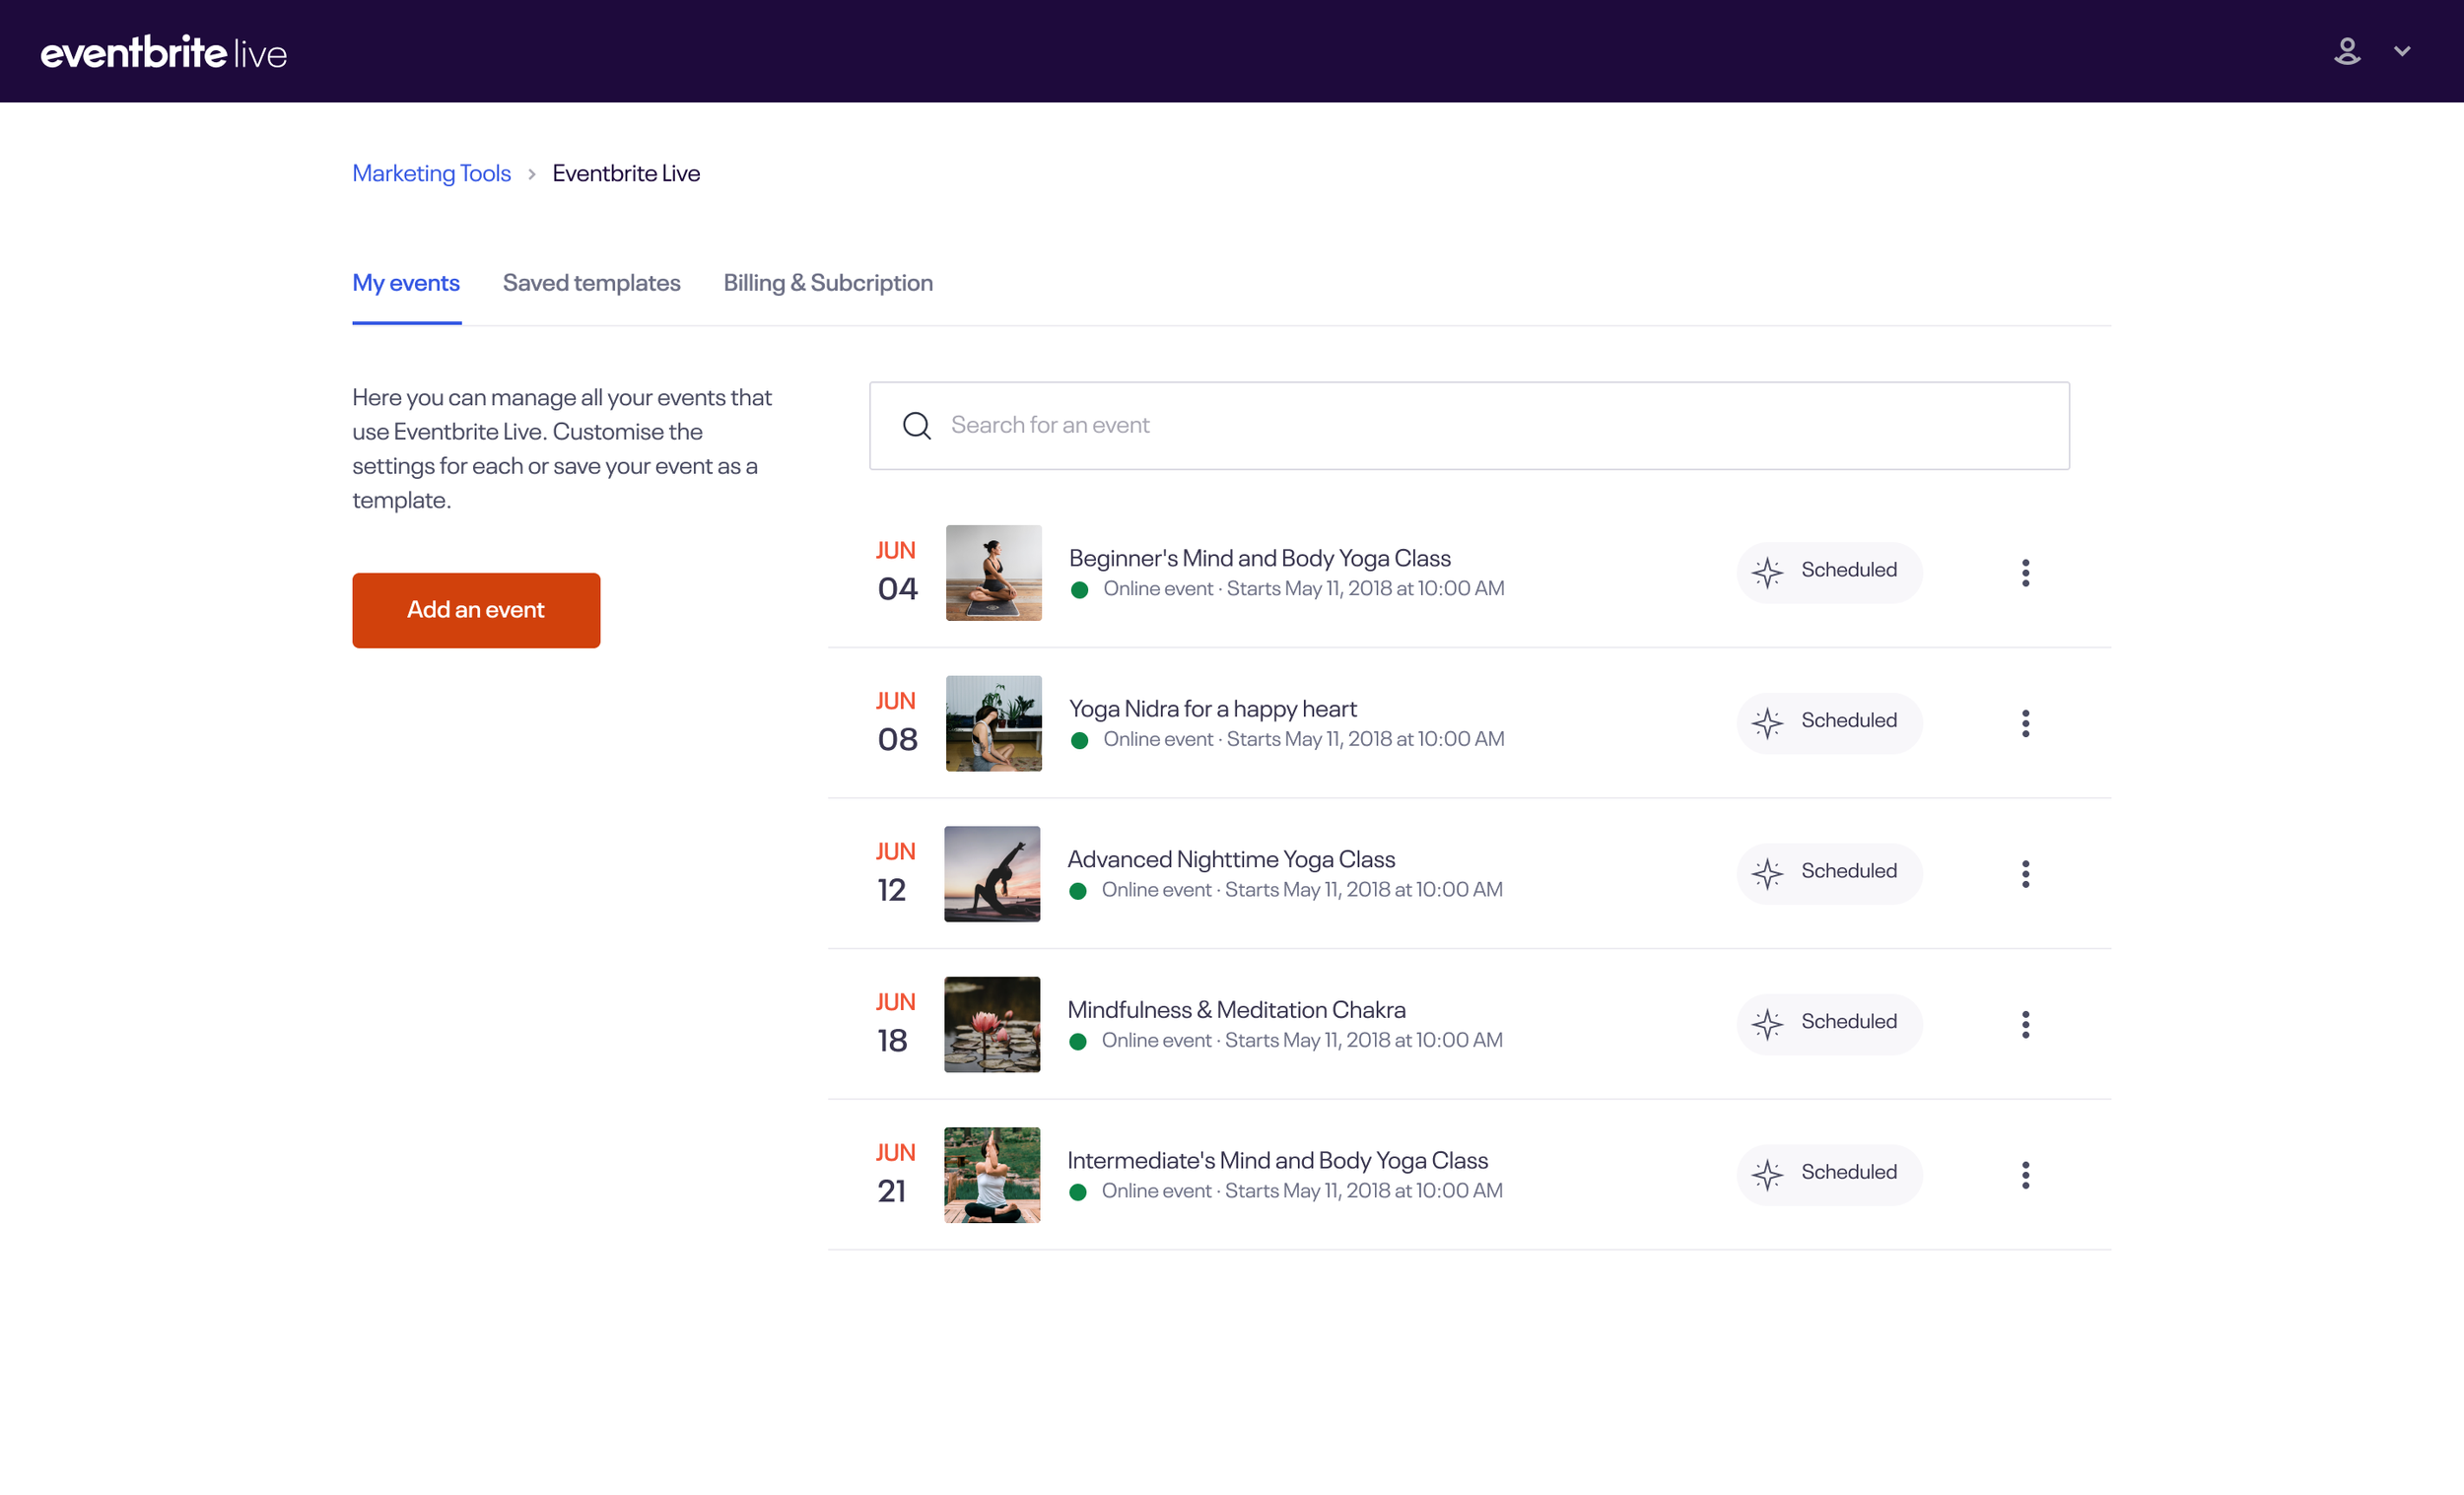Click lotus thumbnail of Mindfulness & Meditation Chakra
The width and height of the screenshot is (2464, 1495).
click(992, 1024)
